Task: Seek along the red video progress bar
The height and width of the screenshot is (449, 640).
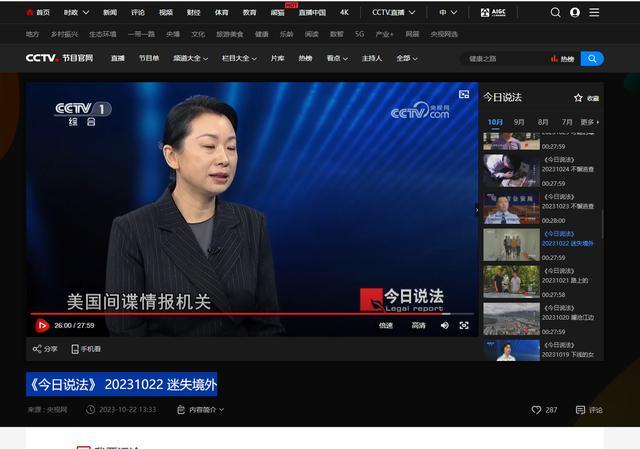Action: coord(252,314)
